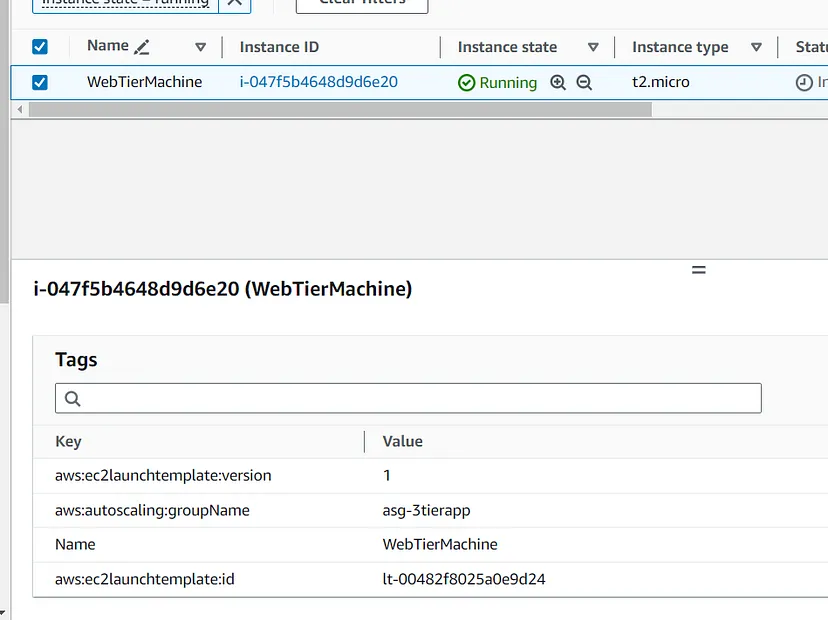Select the aws:ec2launchtemplate:id key
The height and width of the screenshot is (620, 828).
click(145, 579)
